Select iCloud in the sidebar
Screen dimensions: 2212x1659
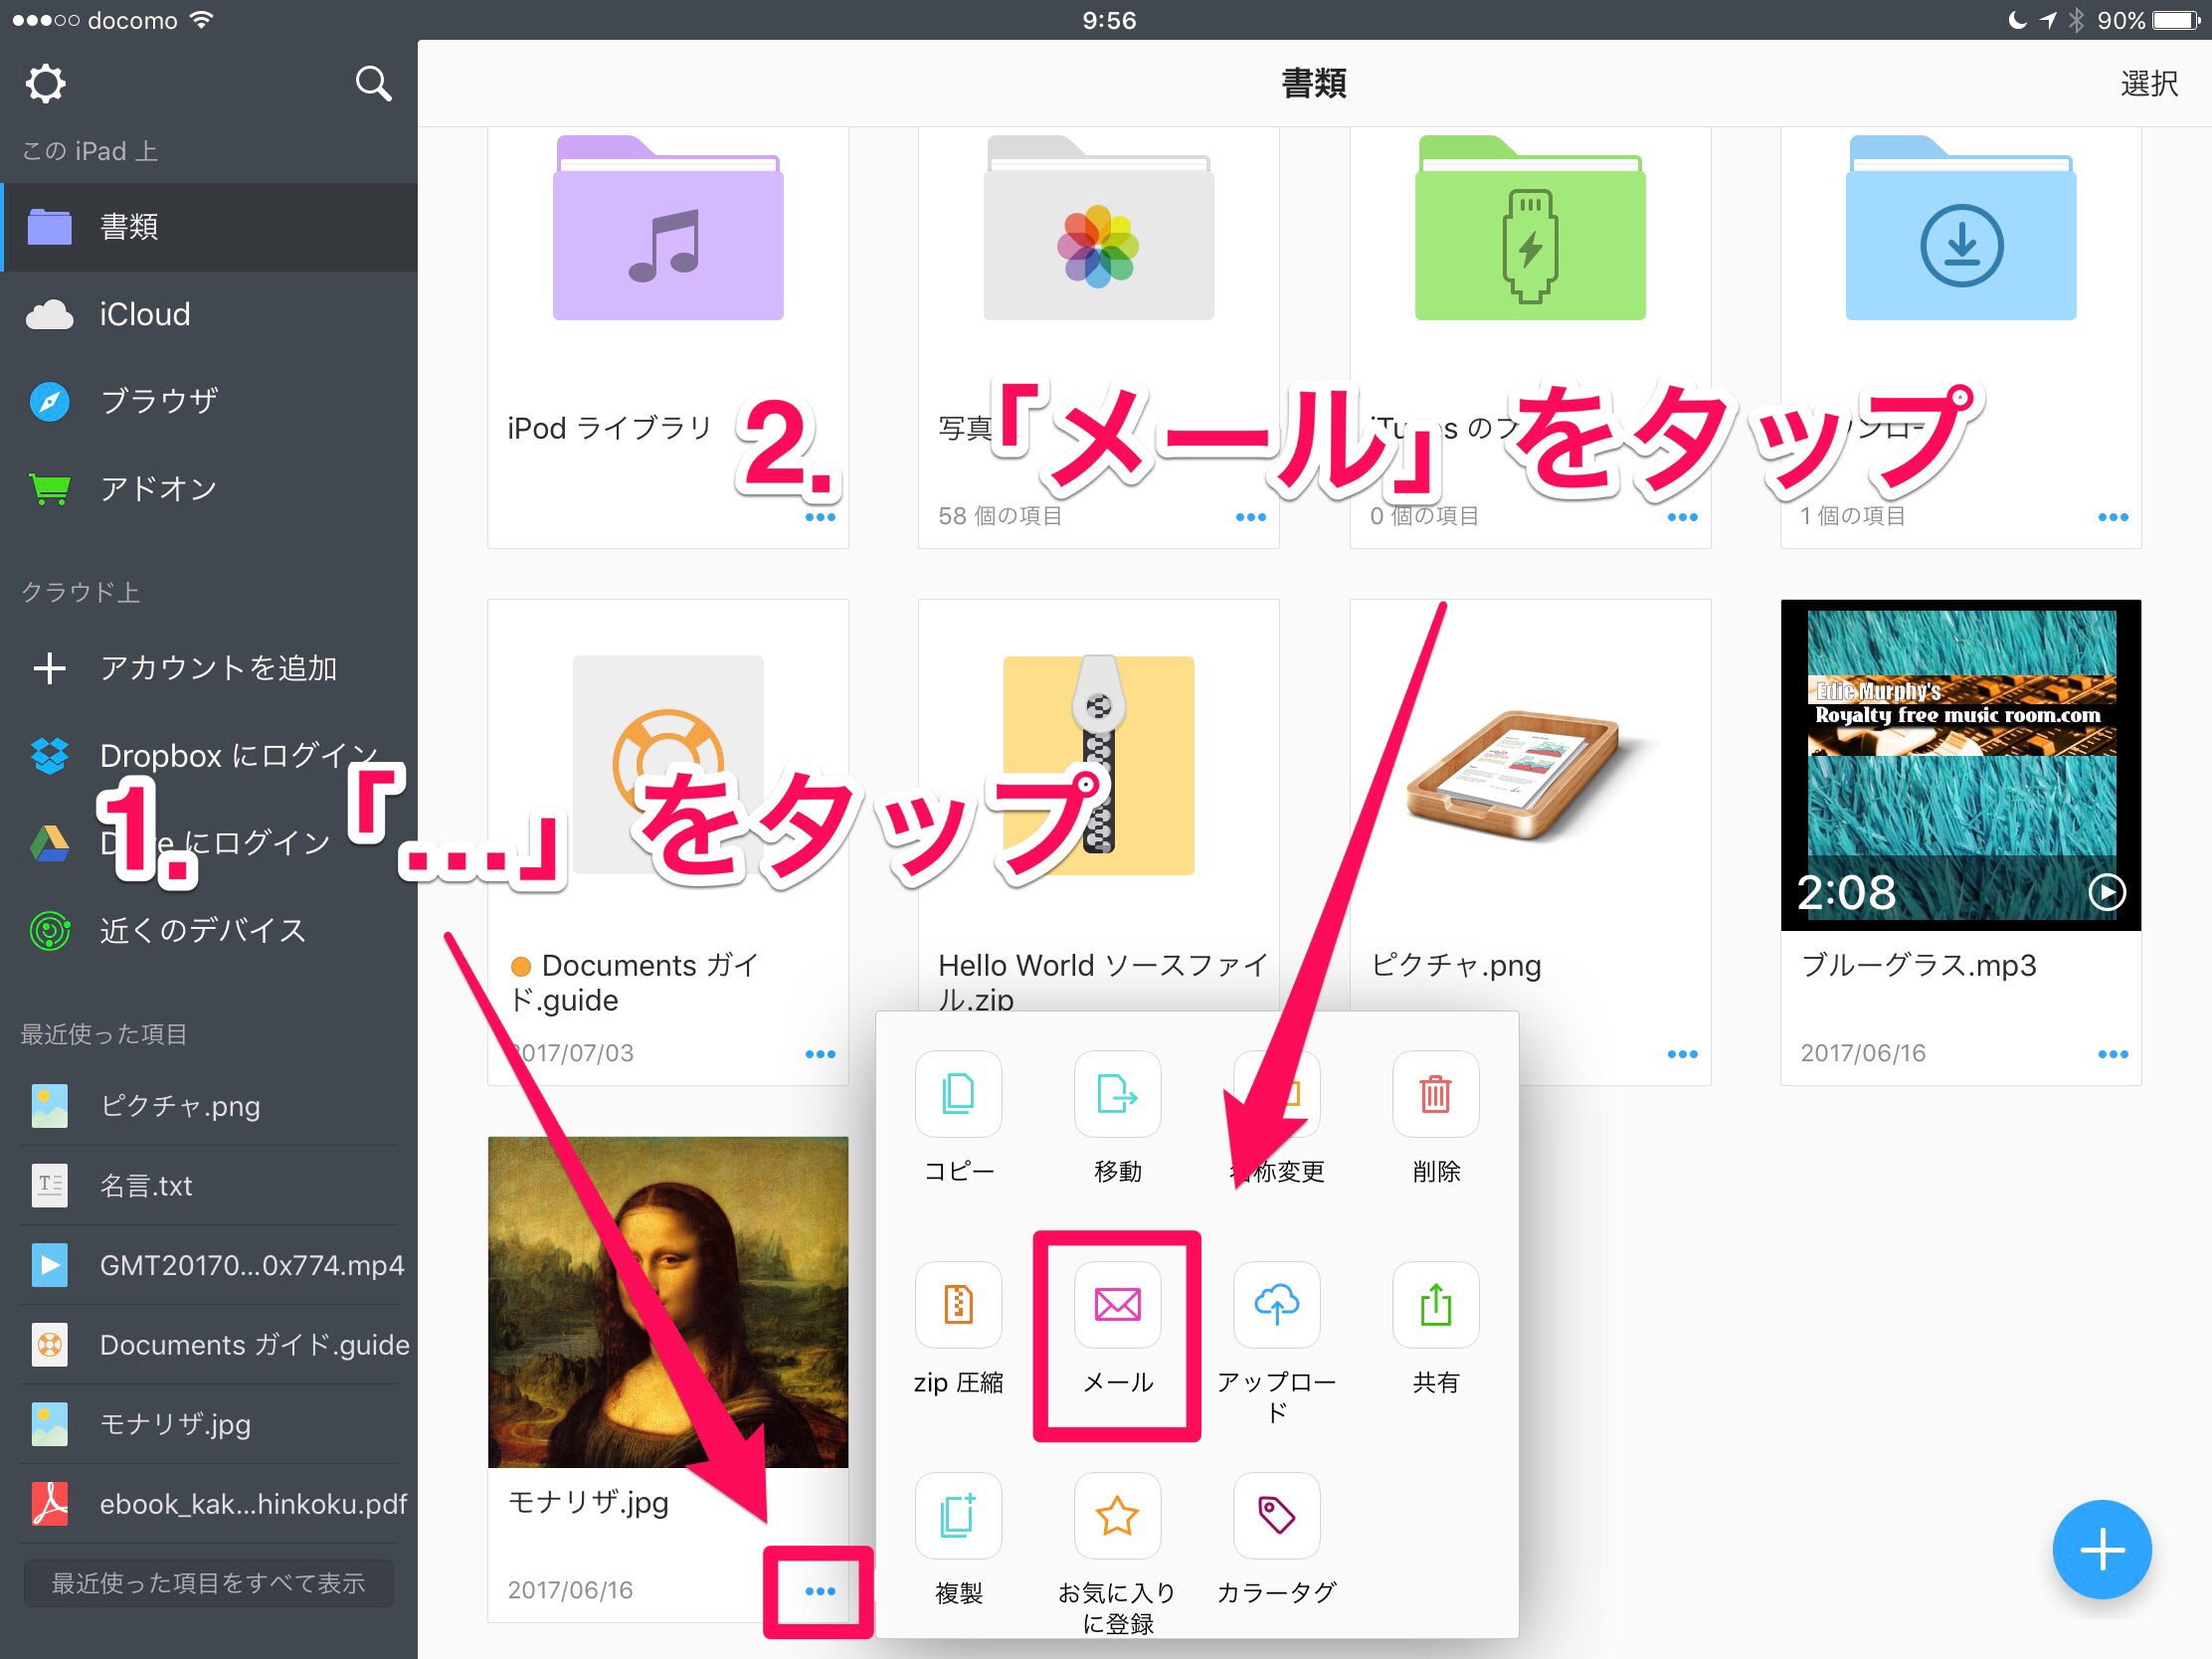click(x=144, y=314)
